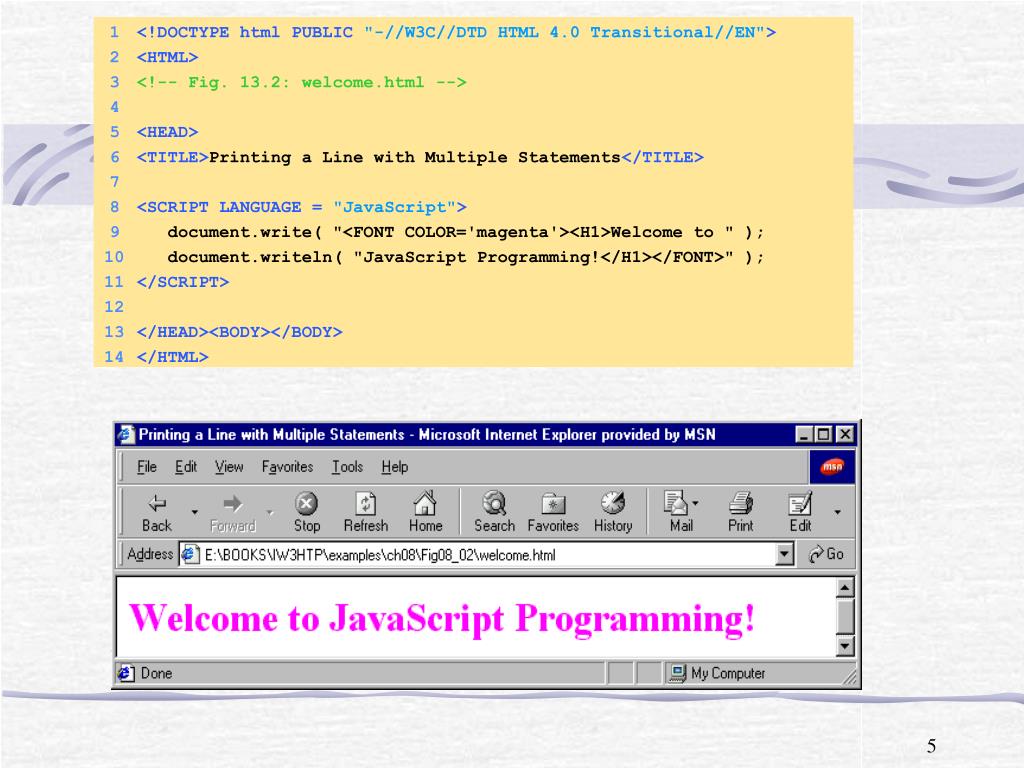
Task: Open the Mail button dropdown arrow
Action: 695,503
